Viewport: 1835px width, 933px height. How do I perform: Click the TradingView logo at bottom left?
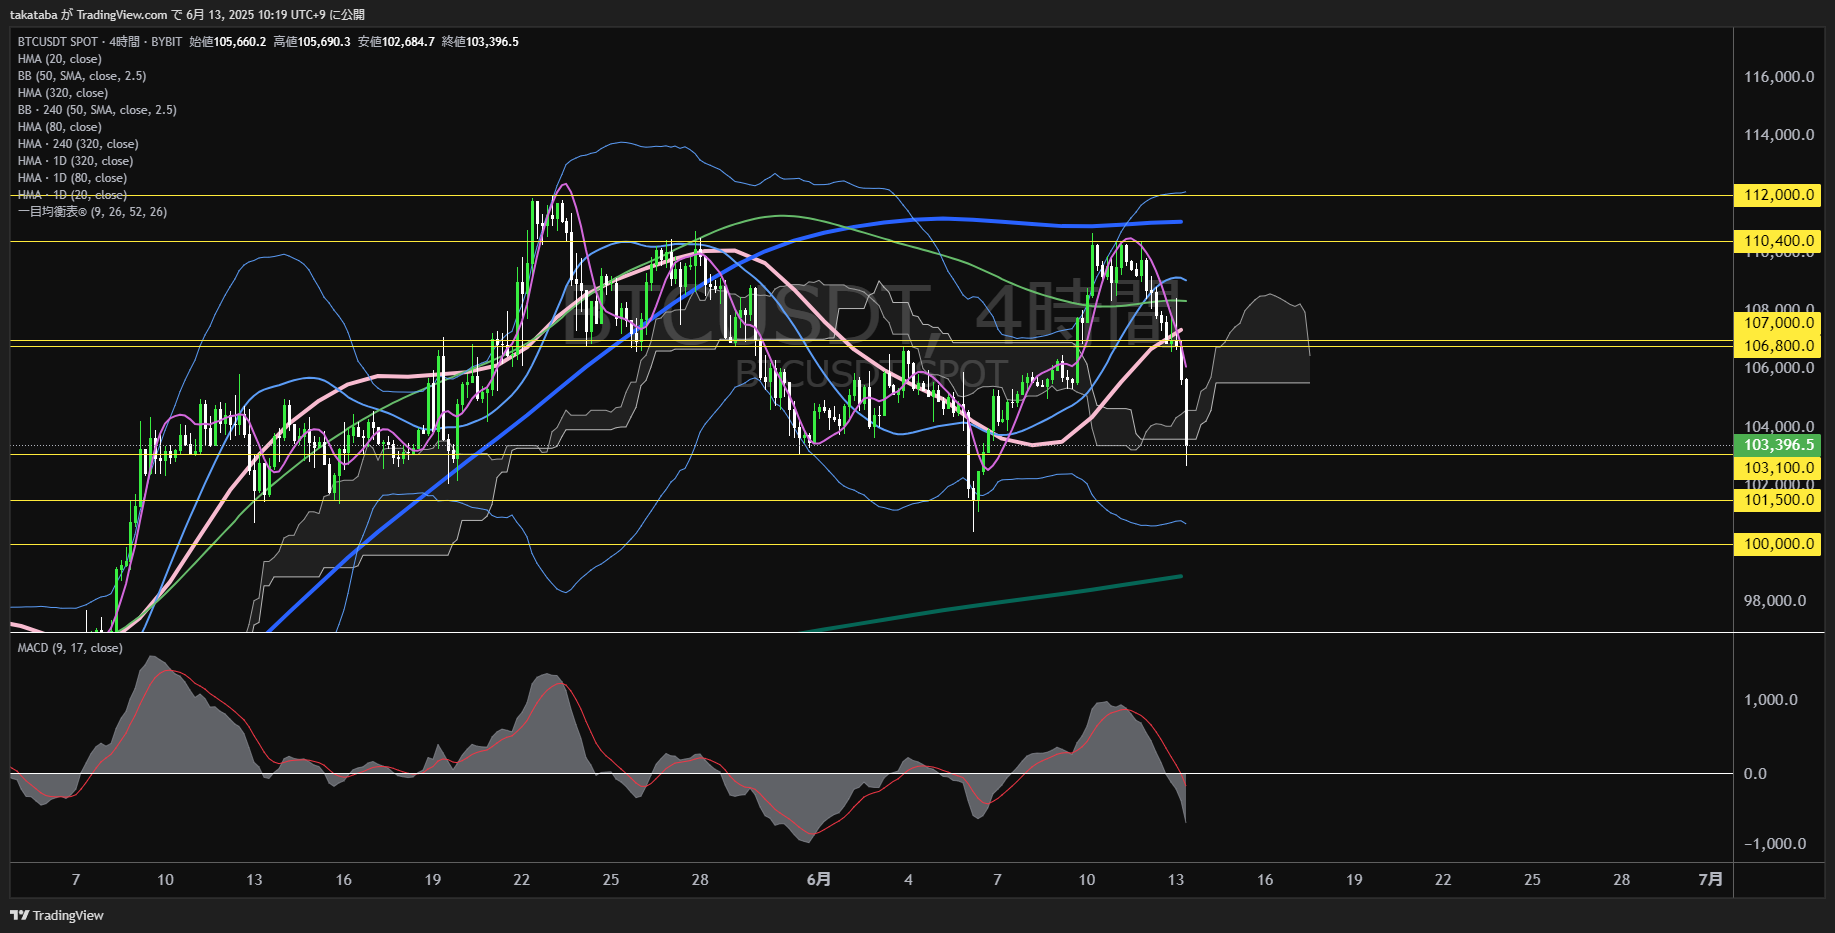57,915
